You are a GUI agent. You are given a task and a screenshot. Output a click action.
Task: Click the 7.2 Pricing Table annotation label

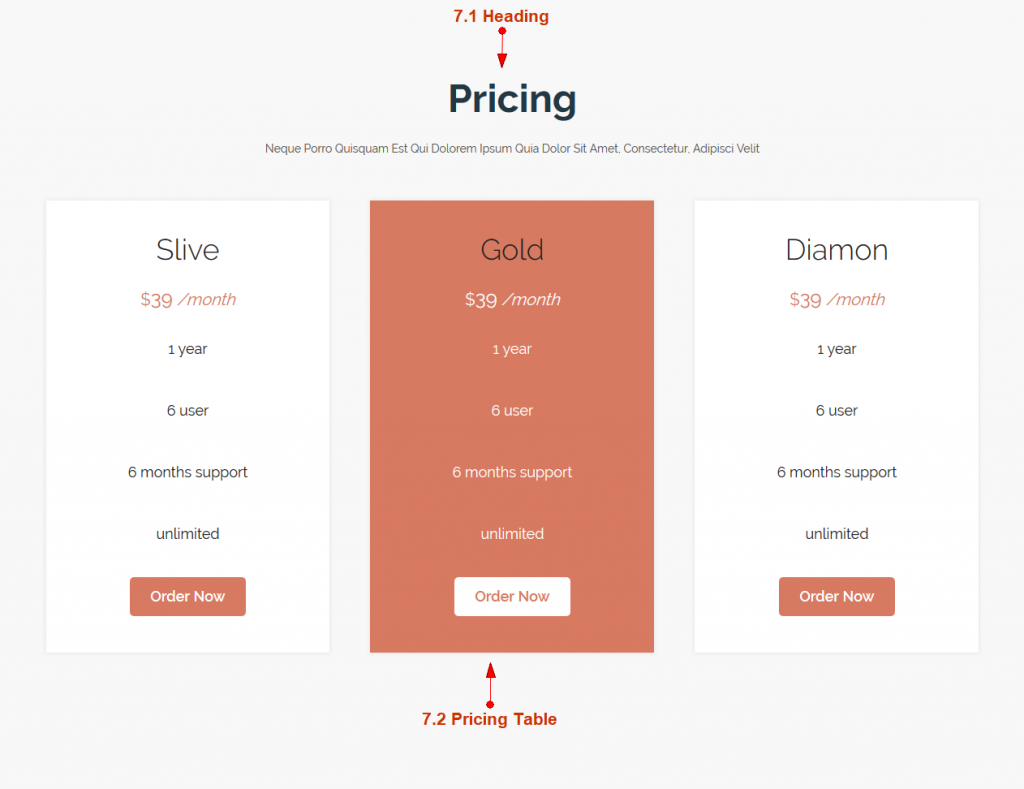point(489,719)
